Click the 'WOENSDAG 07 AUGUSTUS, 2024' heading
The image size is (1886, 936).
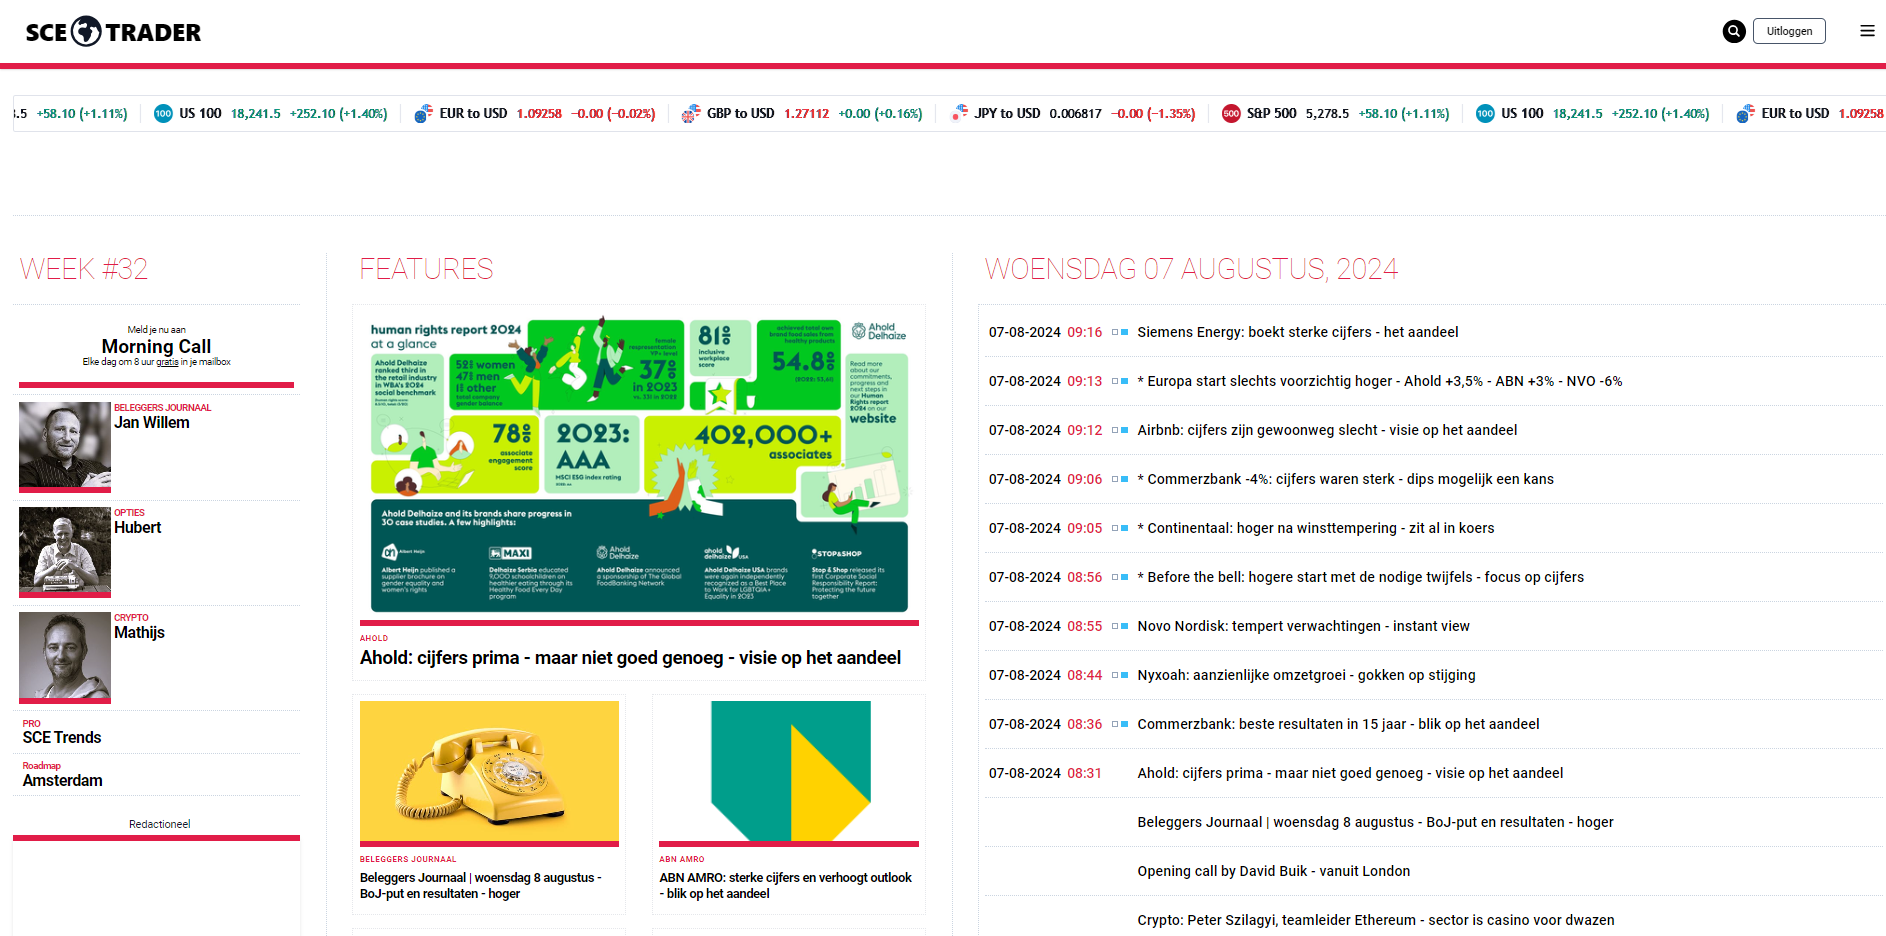(x=1191, y=269)
